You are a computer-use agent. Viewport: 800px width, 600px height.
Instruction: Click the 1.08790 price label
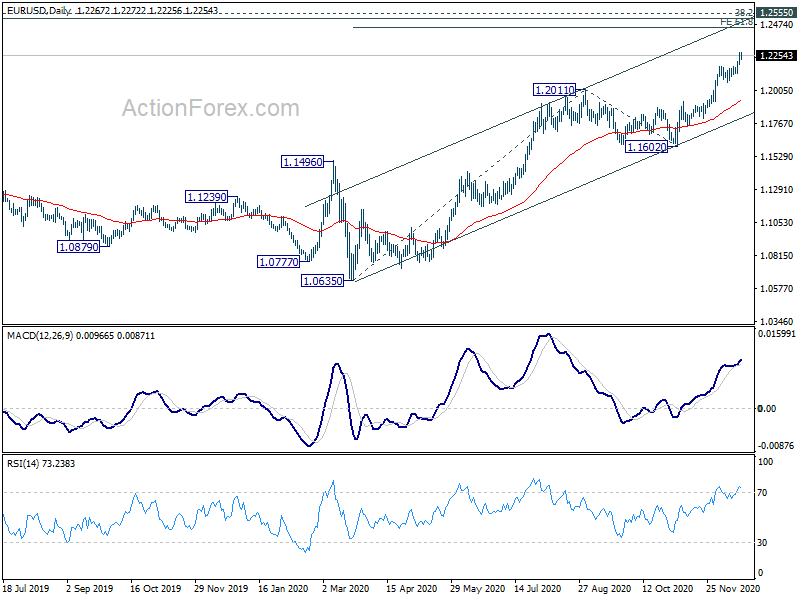click(79, 247)
